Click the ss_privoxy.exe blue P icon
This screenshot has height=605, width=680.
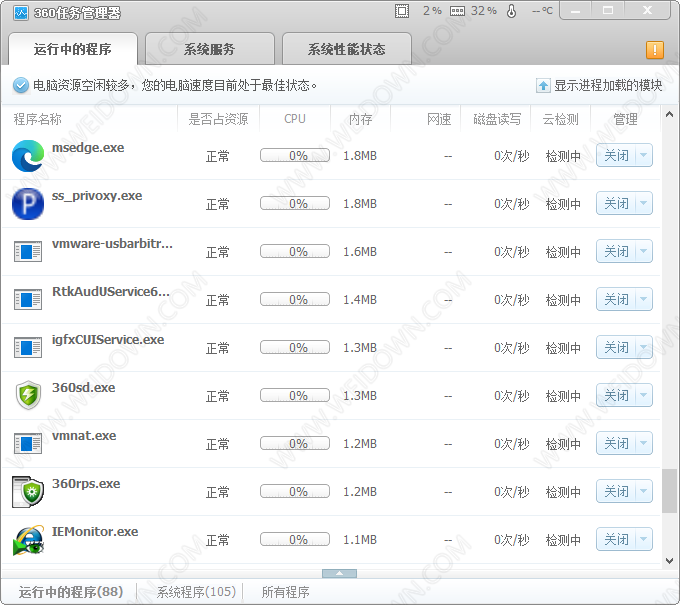coord(28,204)
